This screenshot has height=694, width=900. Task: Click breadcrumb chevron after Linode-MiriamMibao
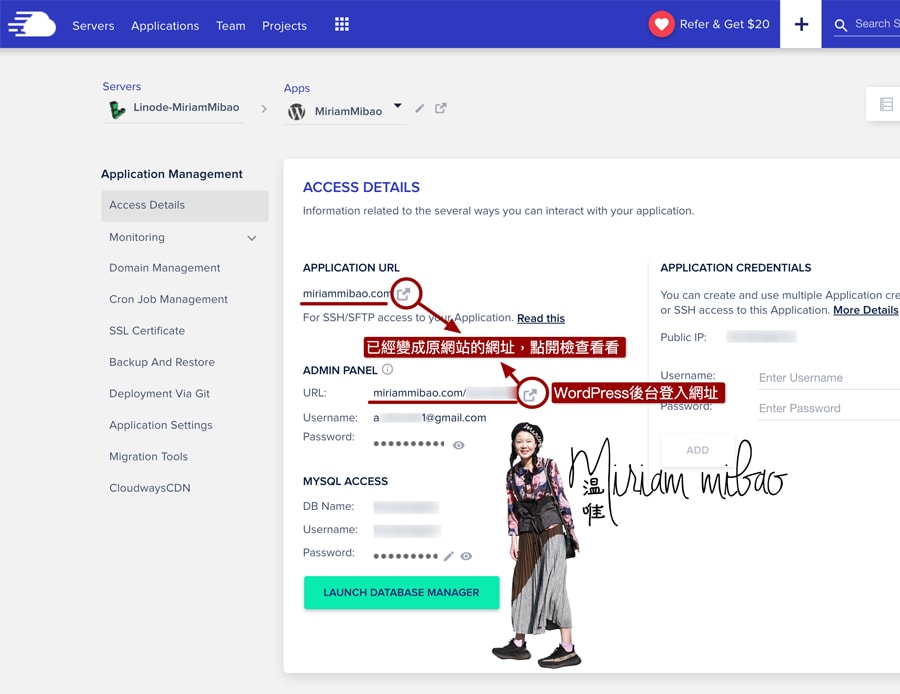click(x=263, y=108)
